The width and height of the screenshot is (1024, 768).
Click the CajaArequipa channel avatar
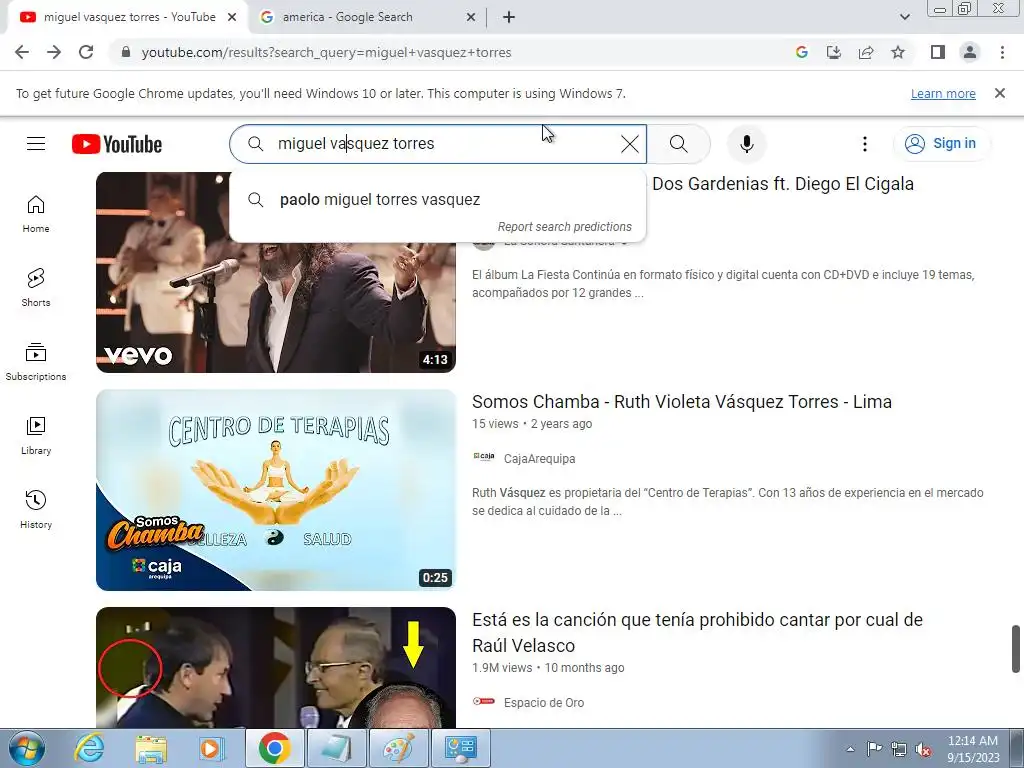click(484, 458)
